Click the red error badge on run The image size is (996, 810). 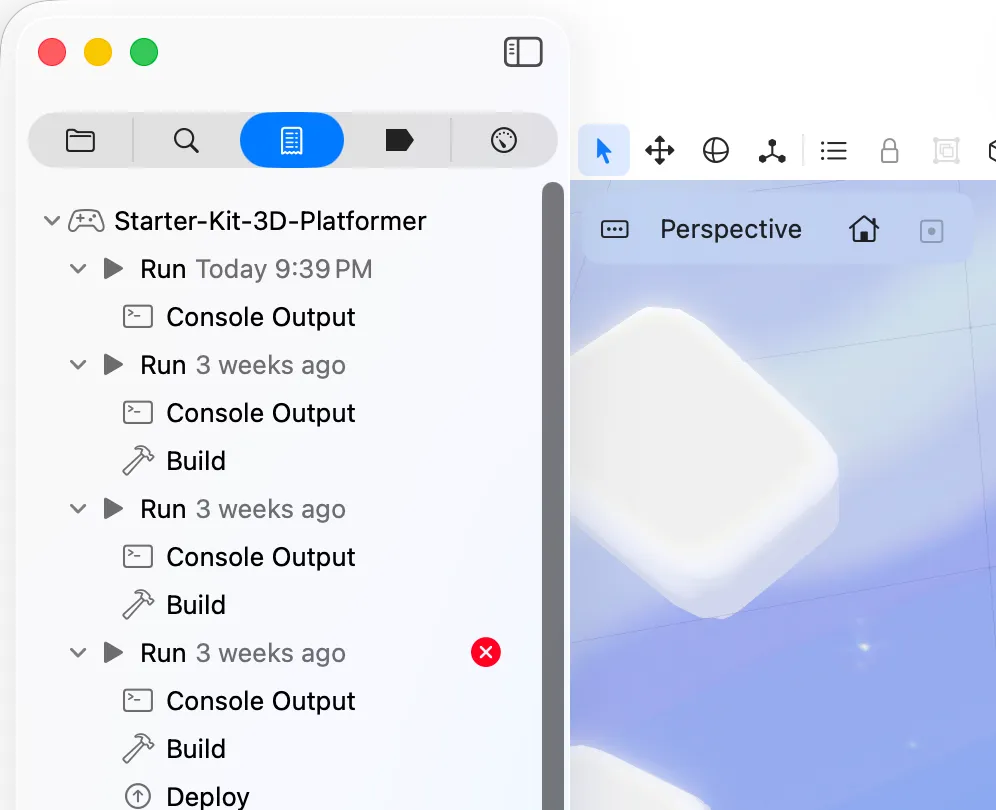pyautogui.click(x=486, y=652)
